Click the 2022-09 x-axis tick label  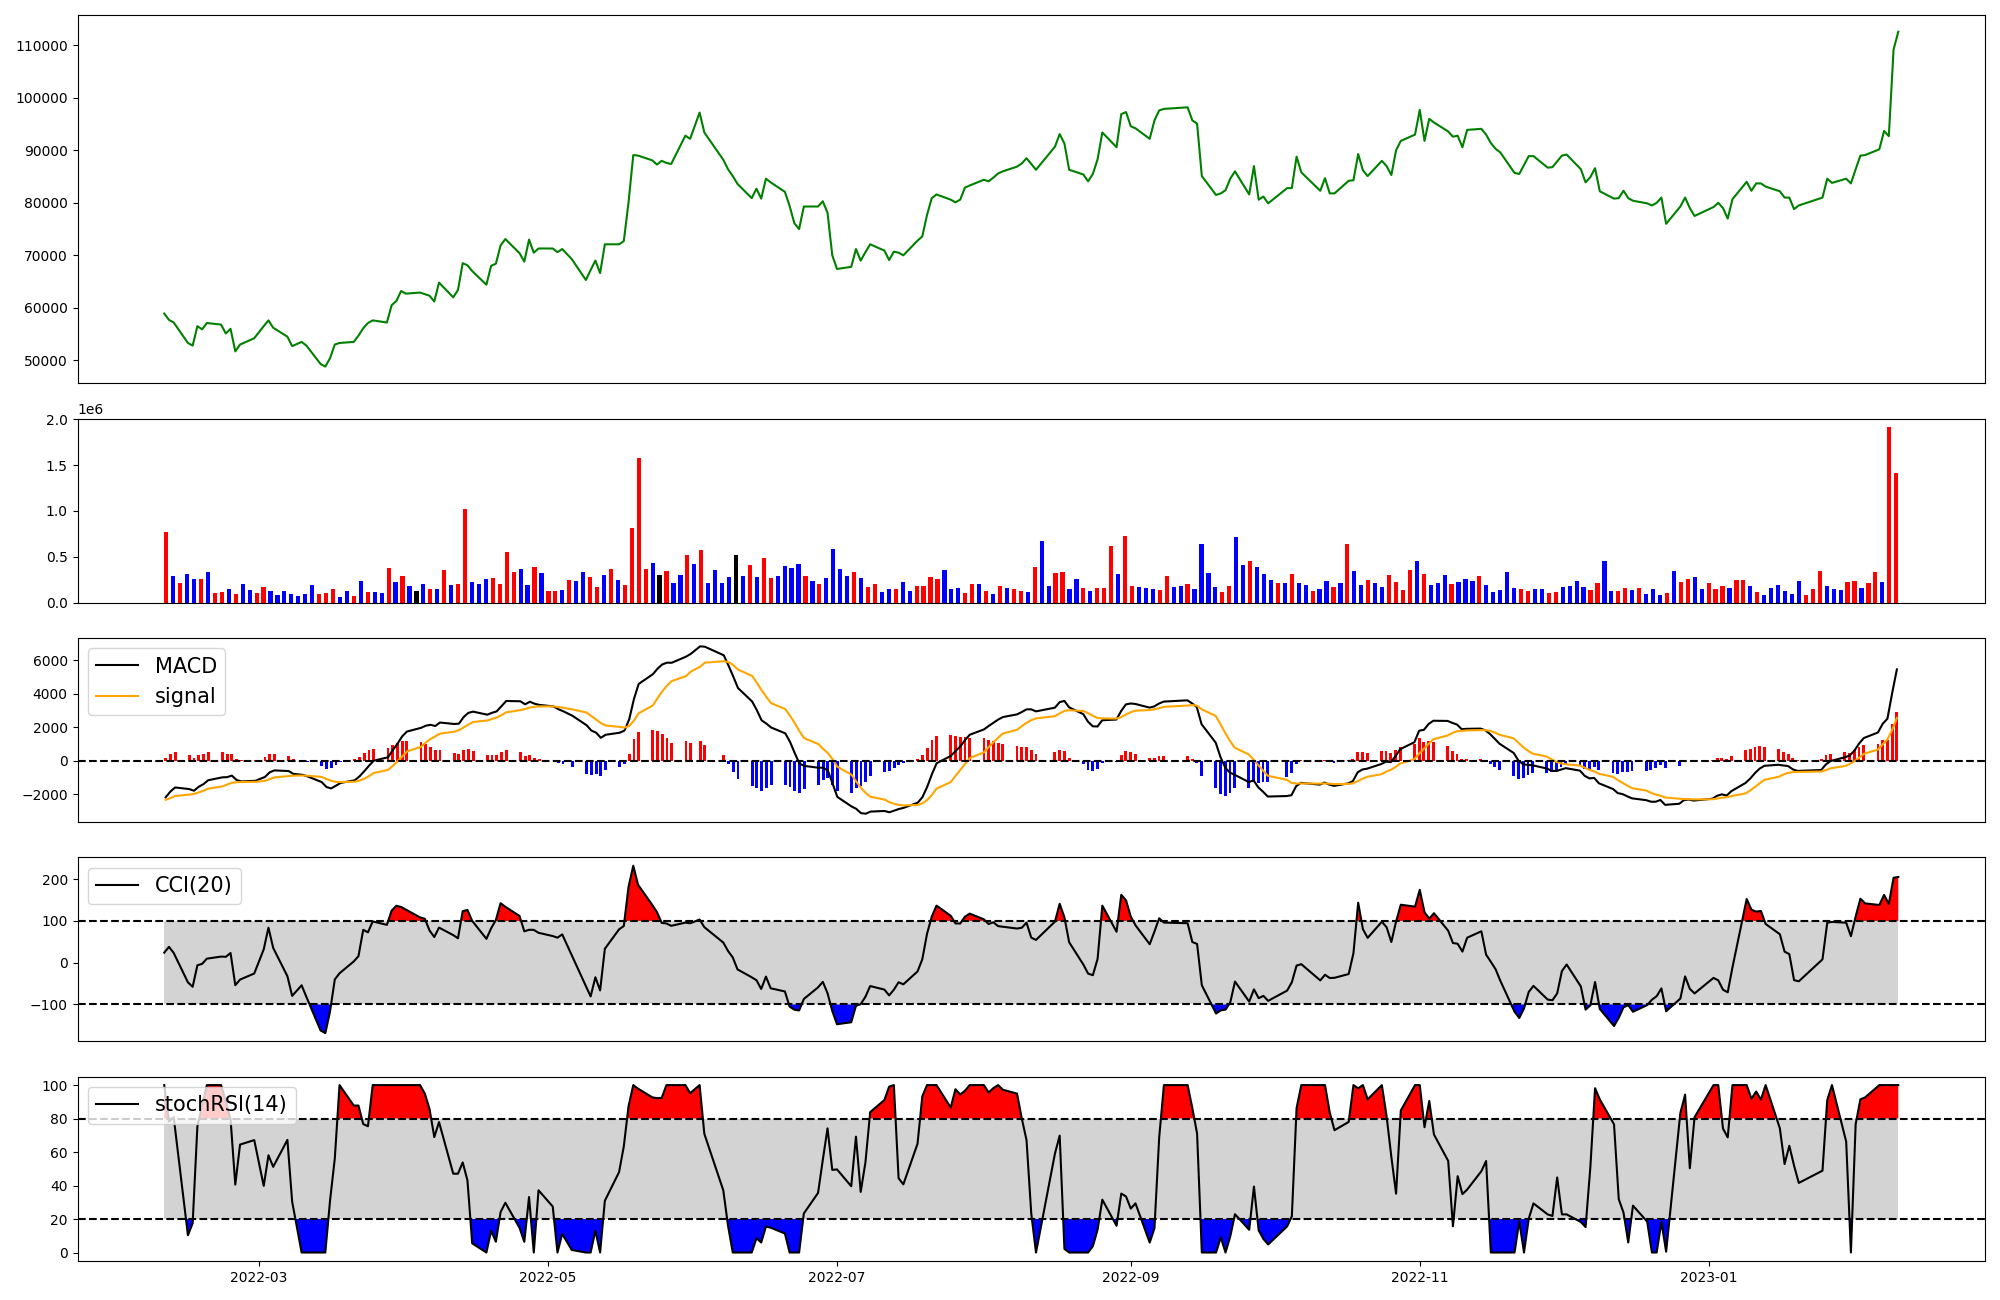tap(1131, 1277)
